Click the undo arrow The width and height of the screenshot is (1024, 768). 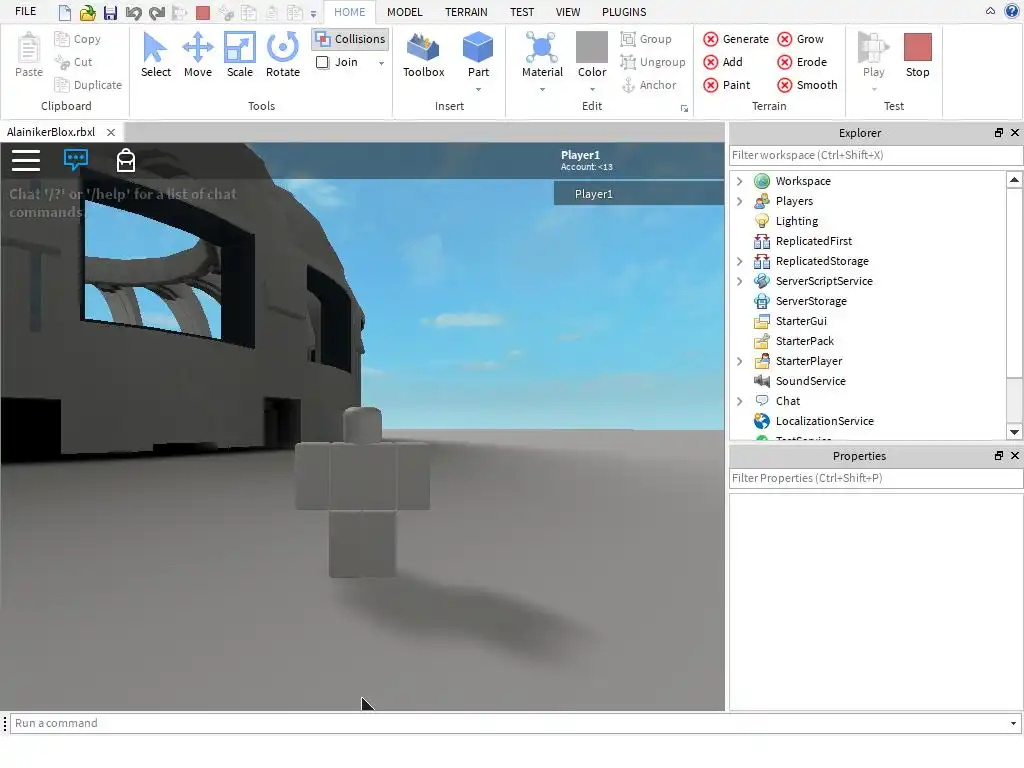133,12
